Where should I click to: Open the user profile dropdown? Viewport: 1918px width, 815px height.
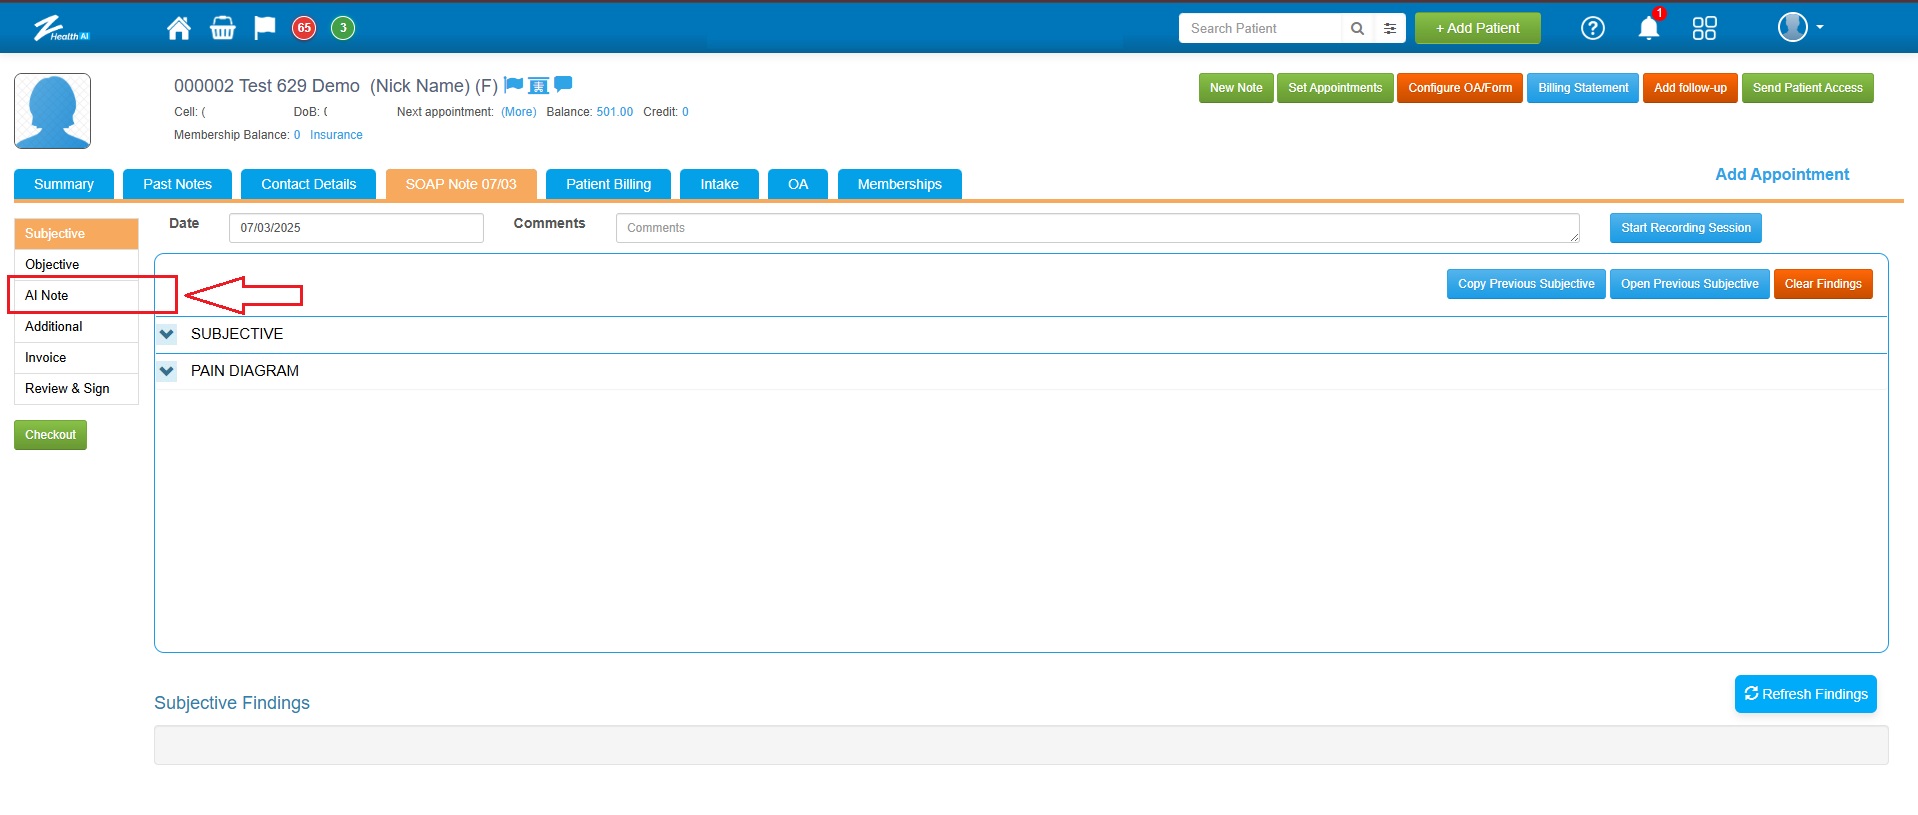coord(1799,28)
